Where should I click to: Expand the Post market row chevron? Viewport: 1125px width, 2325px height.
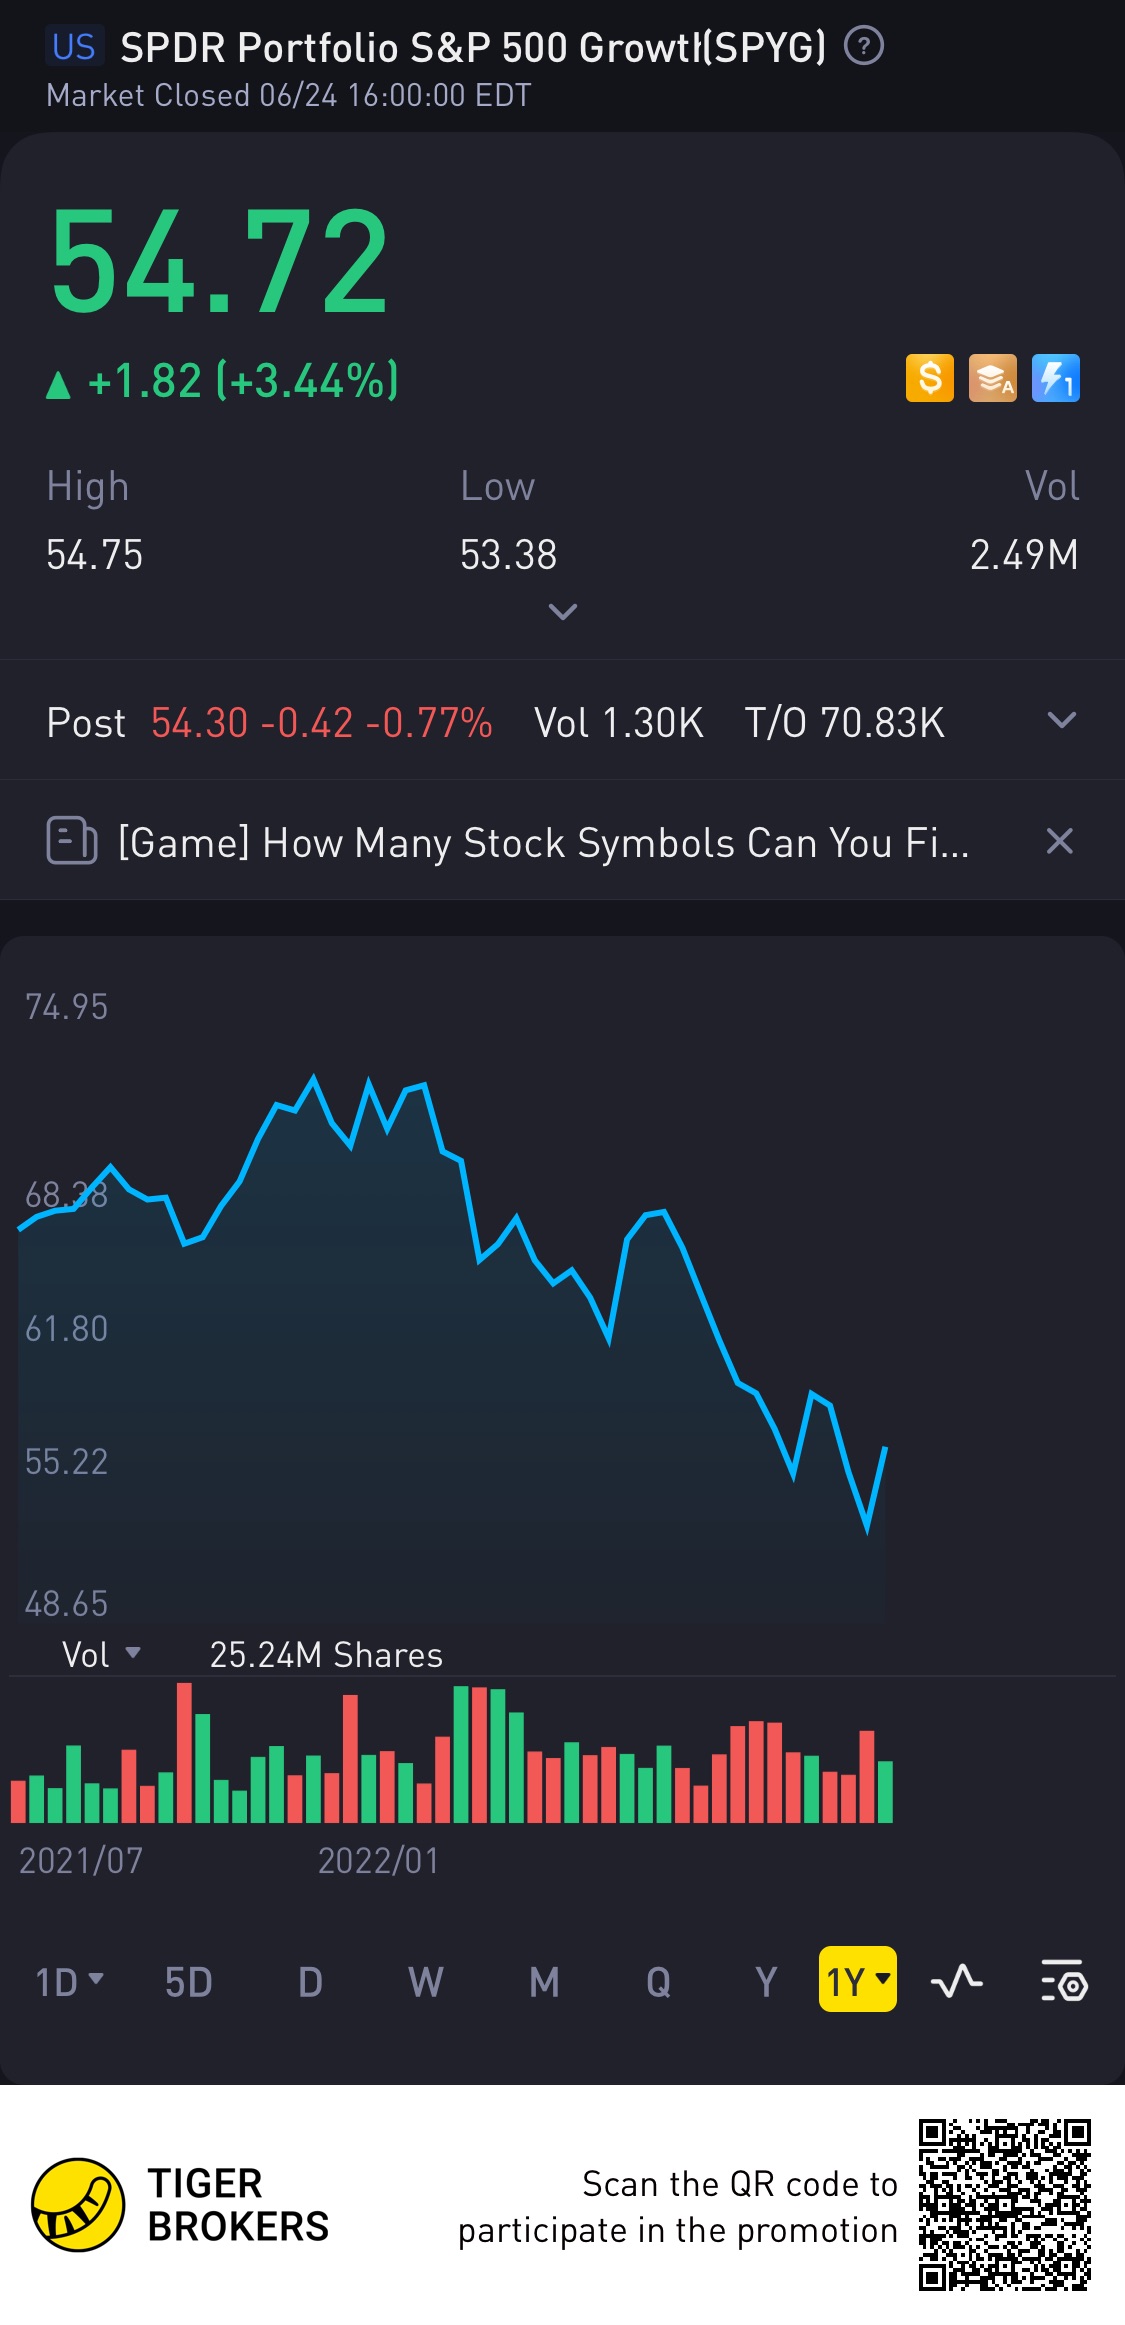[1061, 720]
